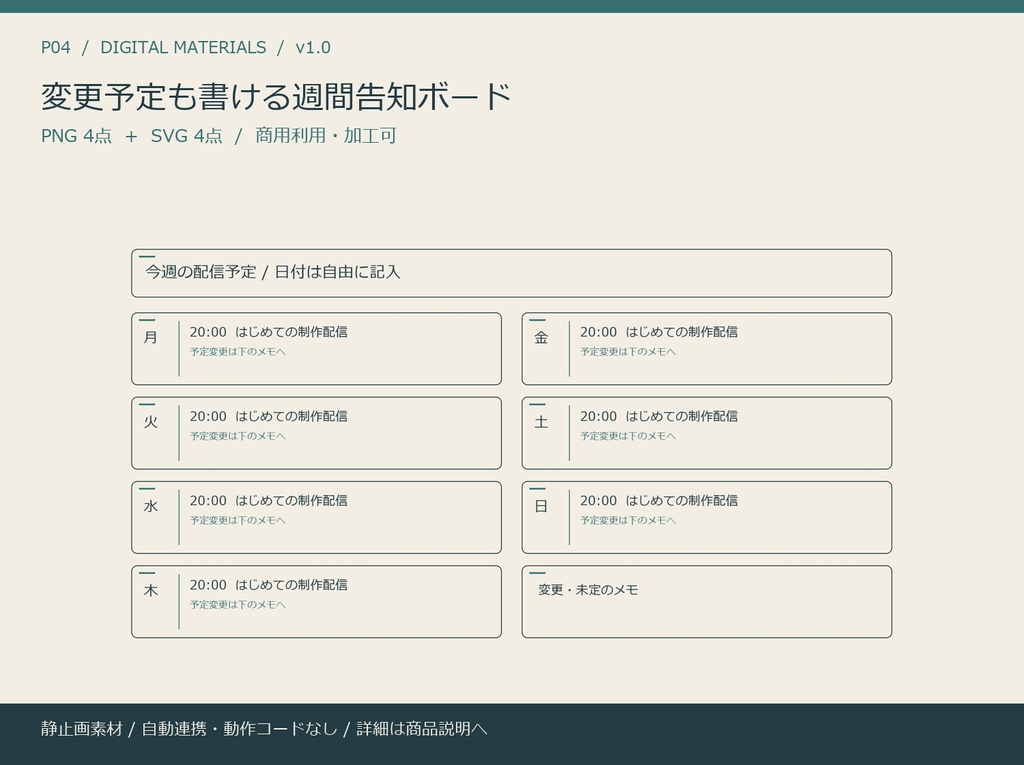Select the 20:00 はじめての制作配信 entry in 水 card
Screen dimensions: 1024x765
268,500
